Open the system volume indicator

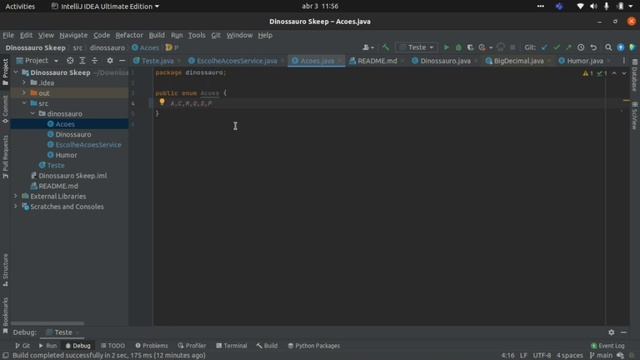(x=593, y=6)
